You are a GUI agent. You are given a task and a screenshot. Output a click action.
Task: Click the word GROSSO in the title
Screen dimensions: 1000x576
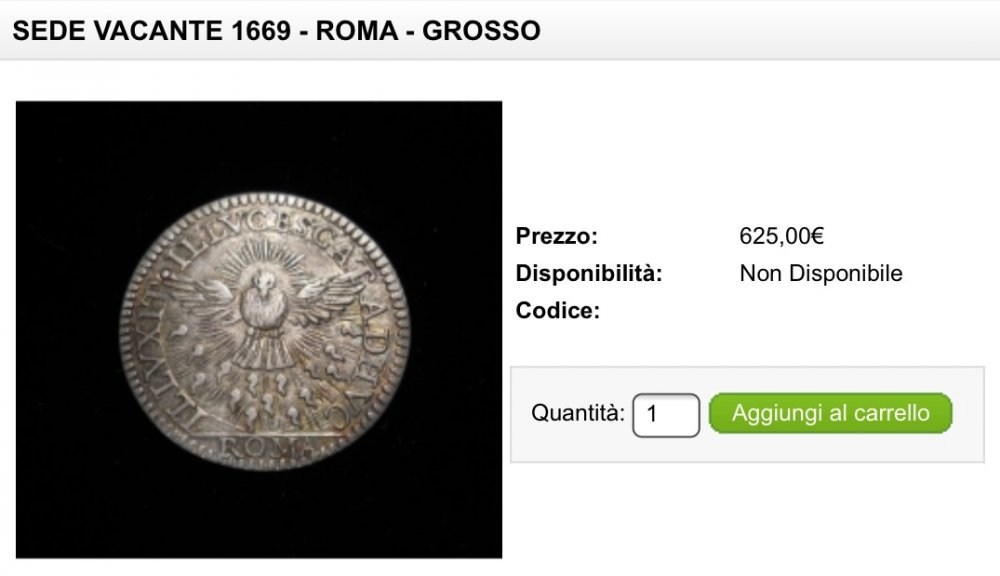point(481,30)
